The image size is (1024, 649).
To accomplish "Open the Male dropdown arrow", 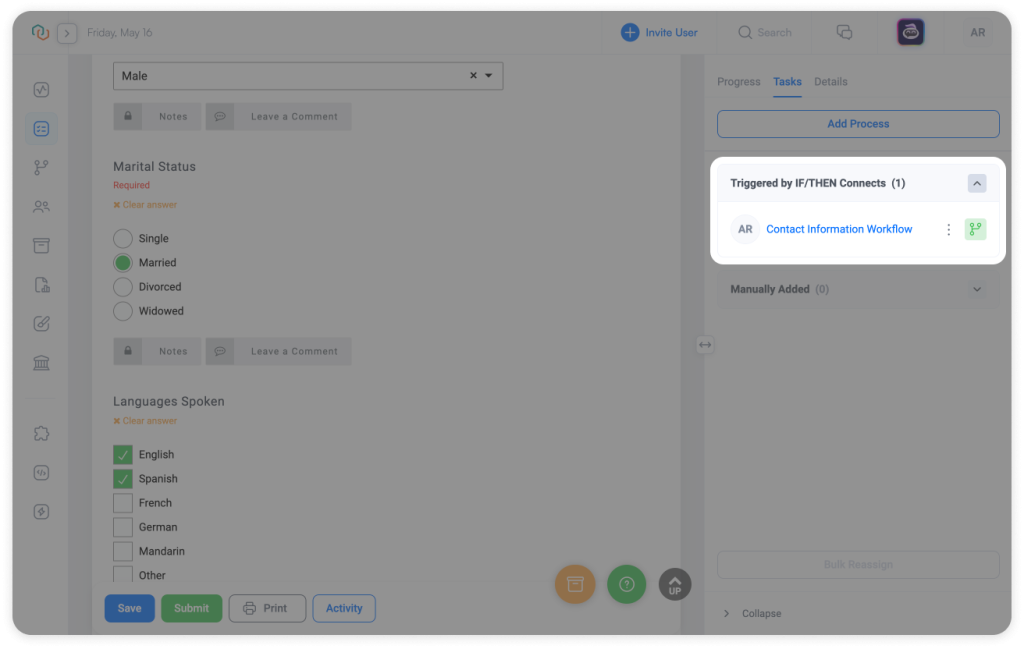I will (488, 76).
